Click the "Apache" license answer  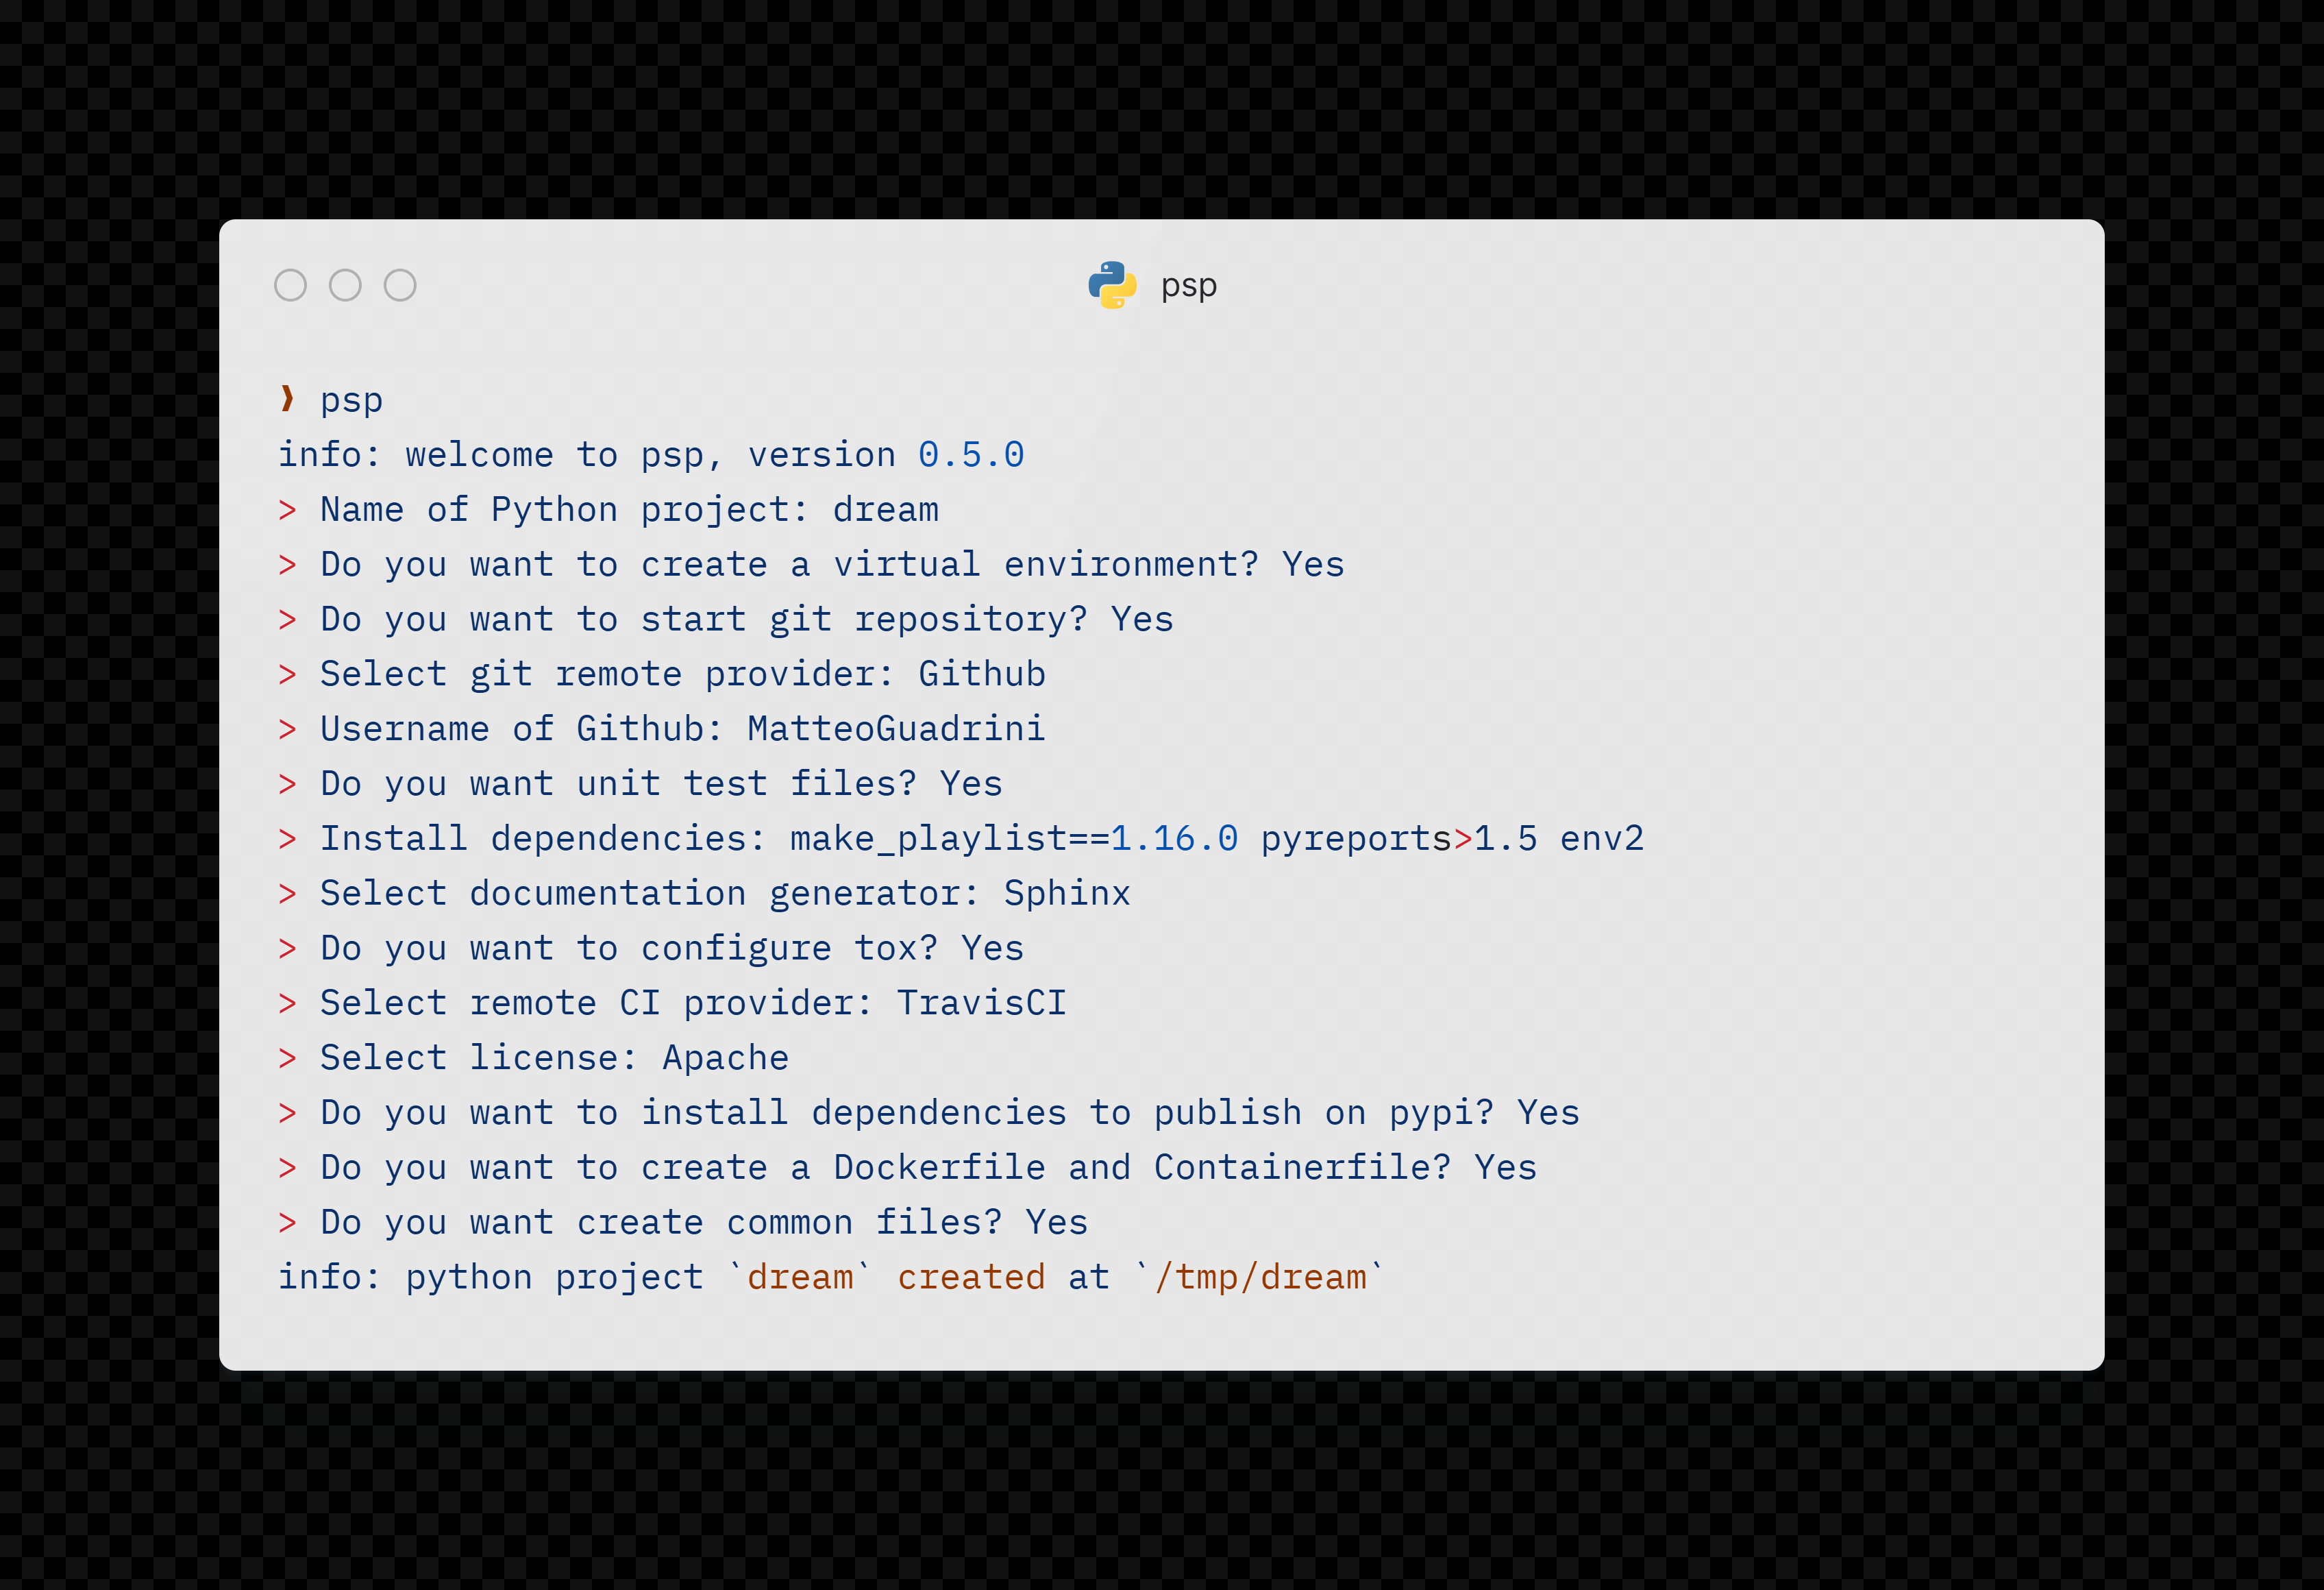(x=725, y=1058)
